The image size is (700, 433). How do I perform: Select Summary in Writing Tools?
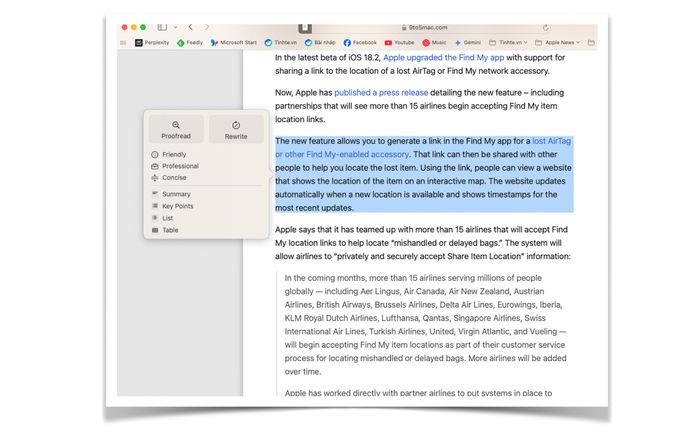(176, 194)
